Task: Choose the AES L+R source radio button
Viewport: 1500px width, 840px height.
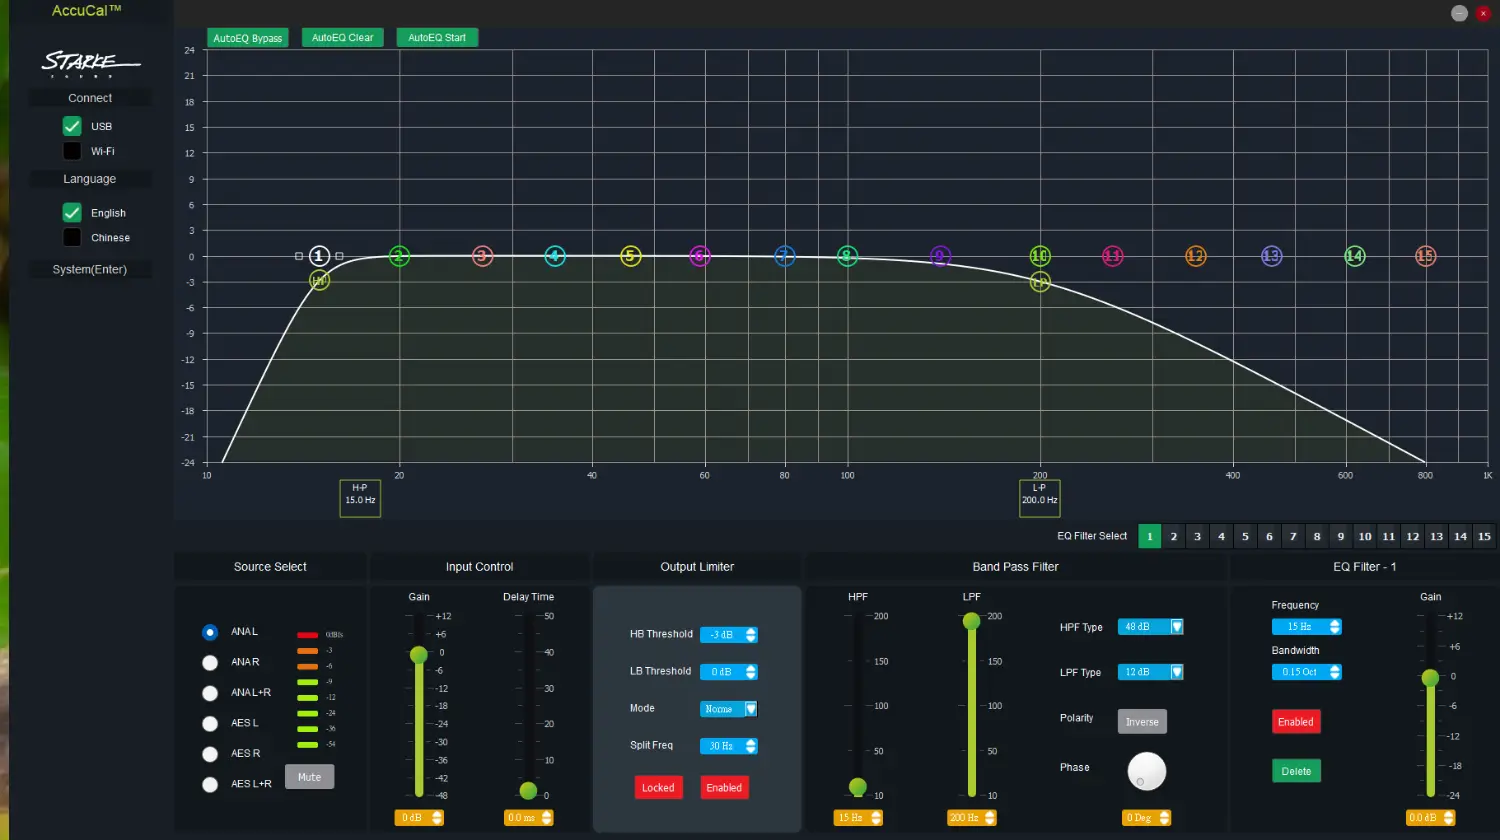Action: (210, 784)
